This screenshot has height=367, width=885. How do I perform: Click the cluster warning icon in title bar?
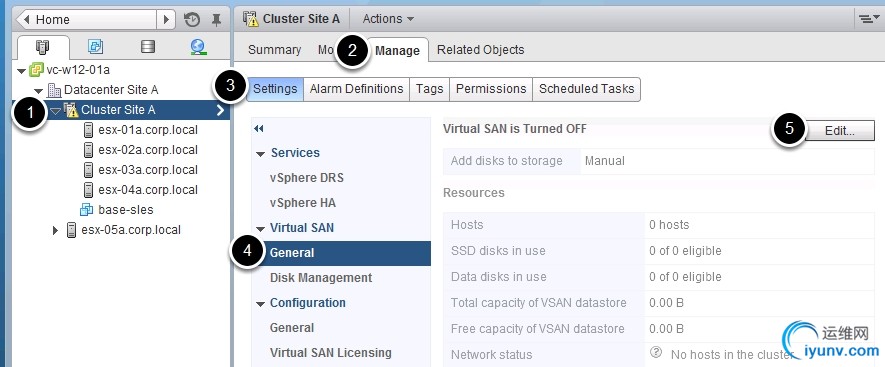[251, 19]
